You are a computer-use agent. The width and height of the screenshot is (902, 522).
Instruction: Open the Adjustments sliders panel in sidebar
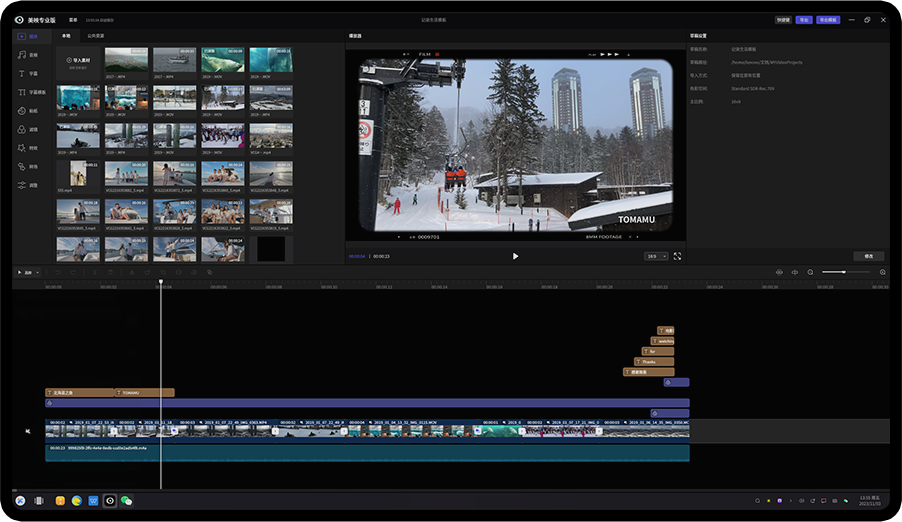click(x=27, y=185)
